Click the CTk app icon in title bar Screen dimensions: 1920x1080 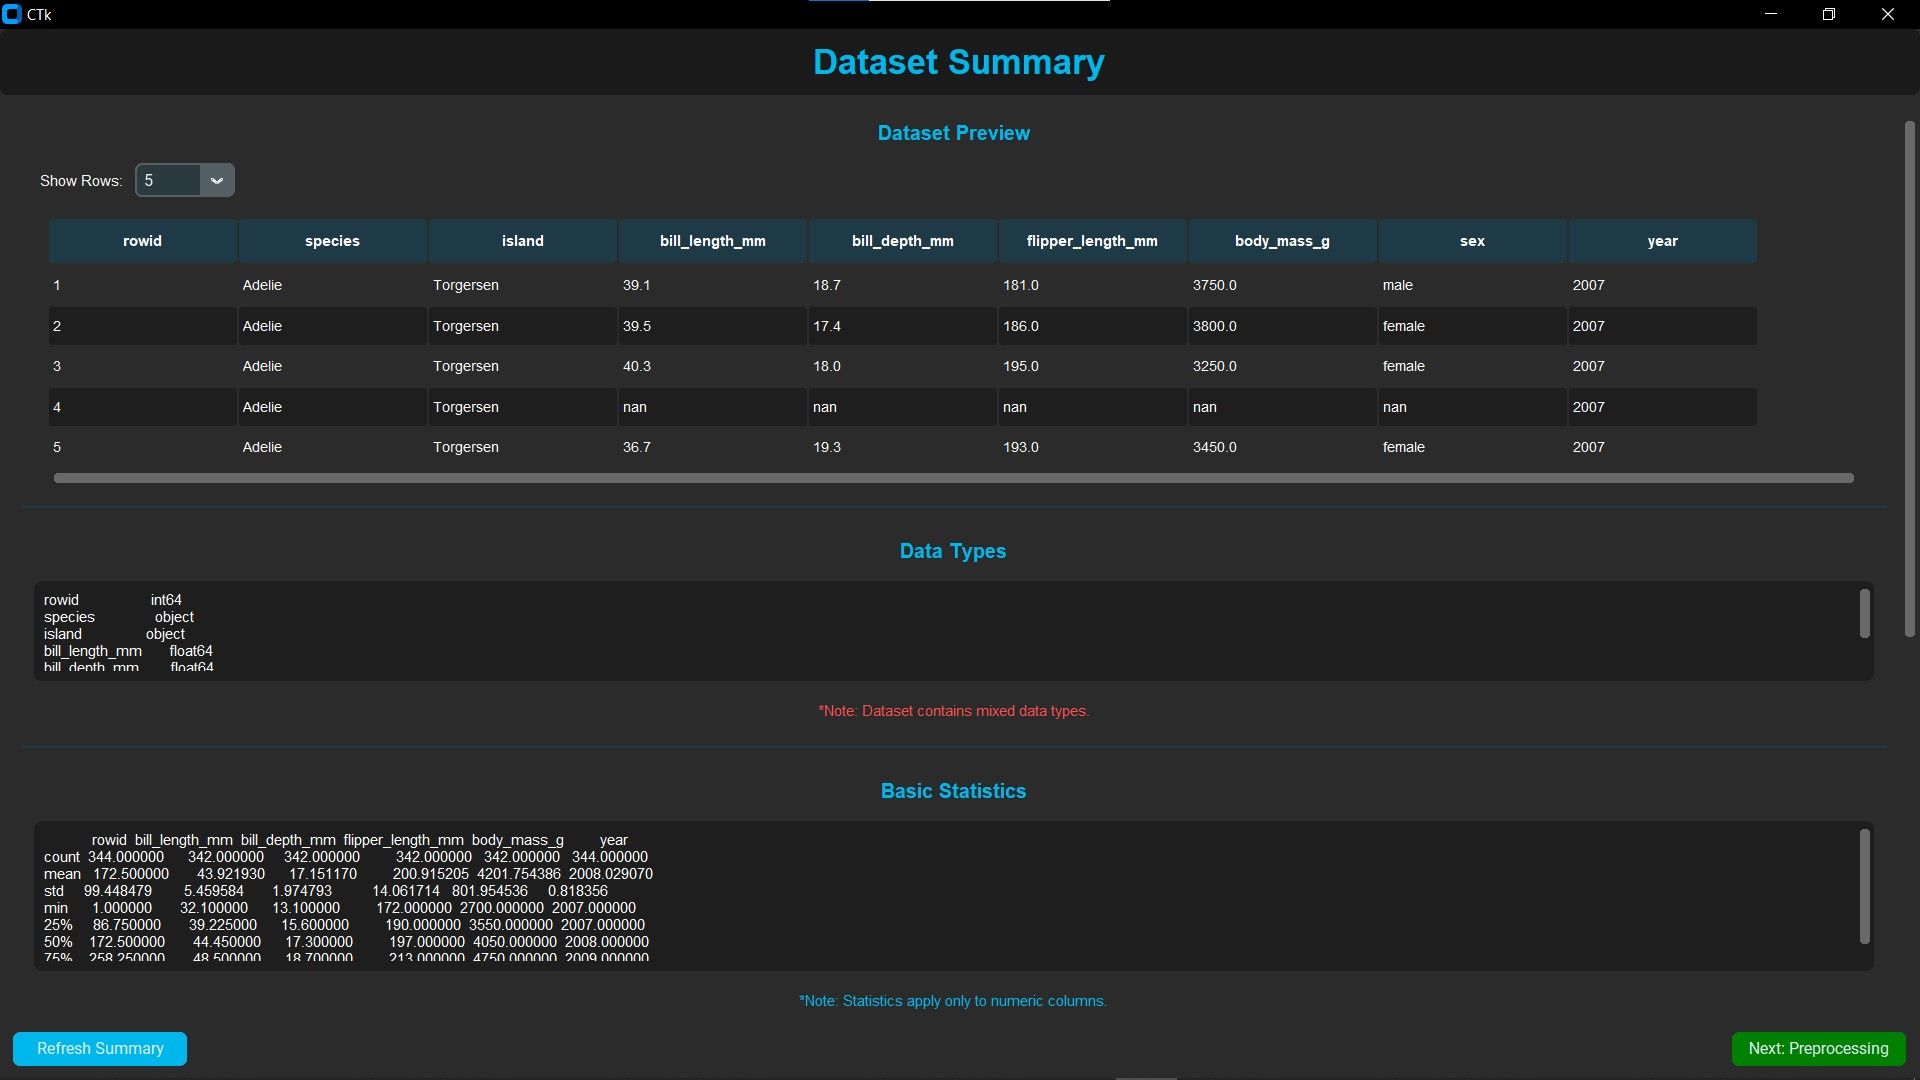(x=12, y=14)
